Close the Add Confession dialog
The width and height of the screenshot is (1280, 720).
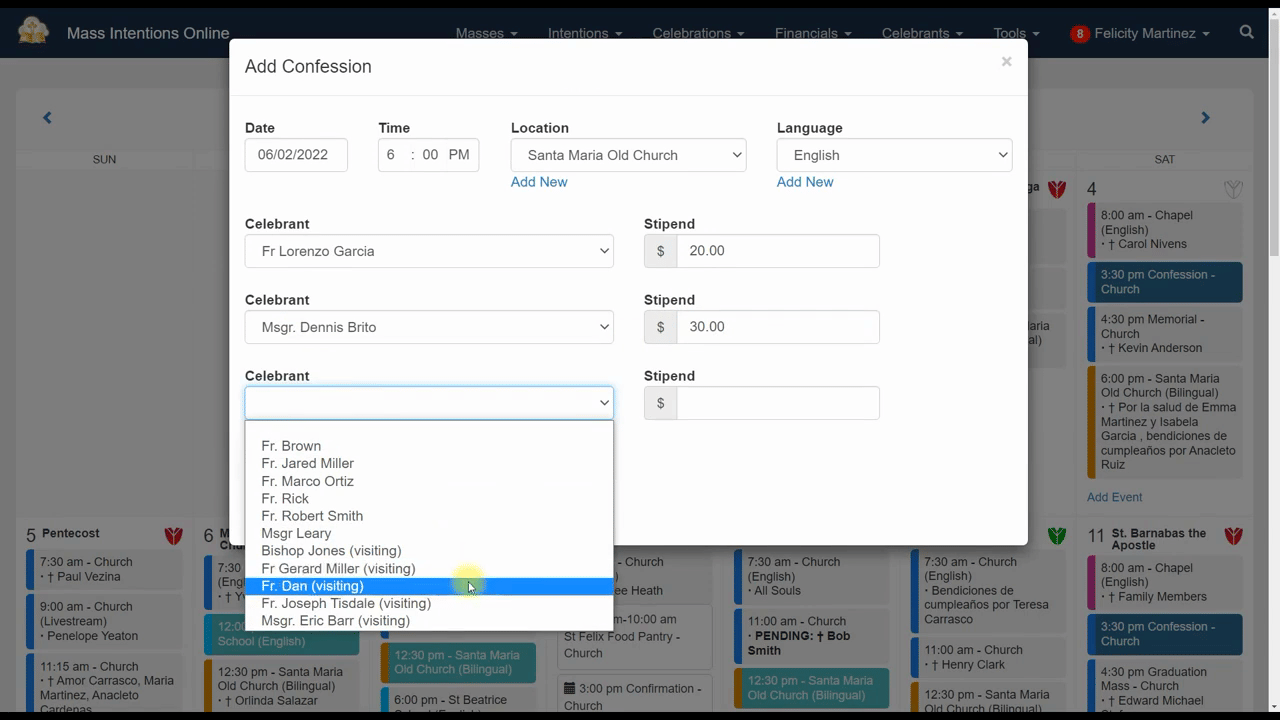coord(1006,62)
